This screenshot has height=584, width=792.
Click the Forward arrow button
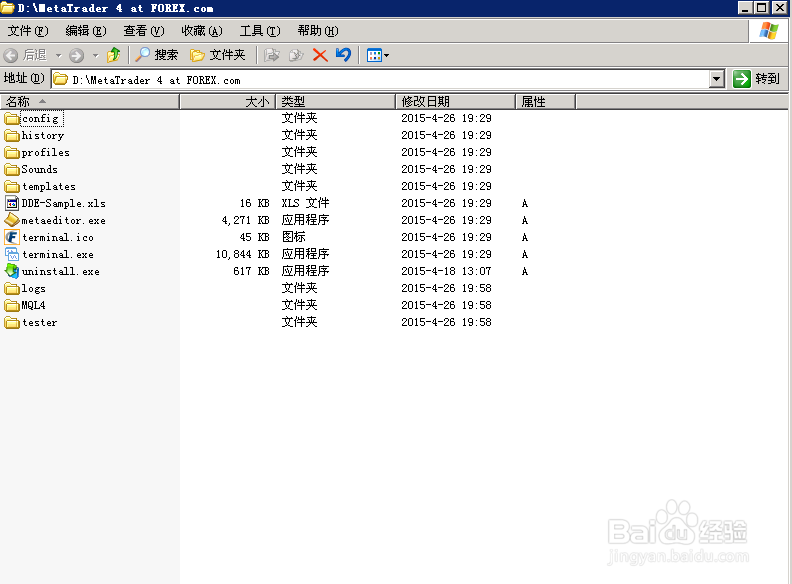pyautogui.click(x=76, y=55)
